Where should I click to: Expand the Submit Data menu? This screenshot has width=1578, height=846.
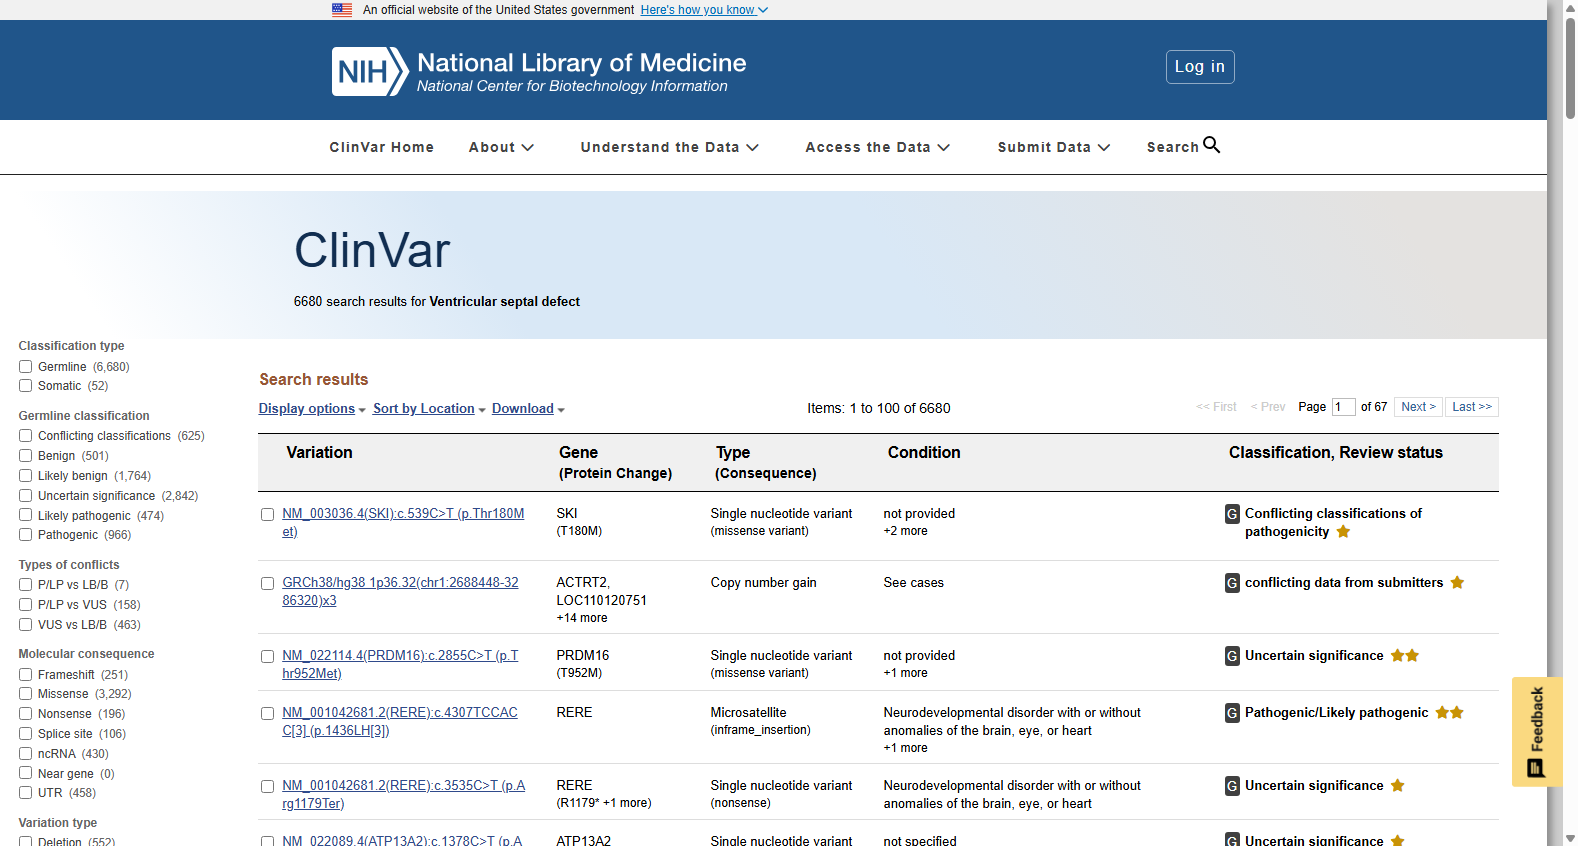(x=1054, y=147)
